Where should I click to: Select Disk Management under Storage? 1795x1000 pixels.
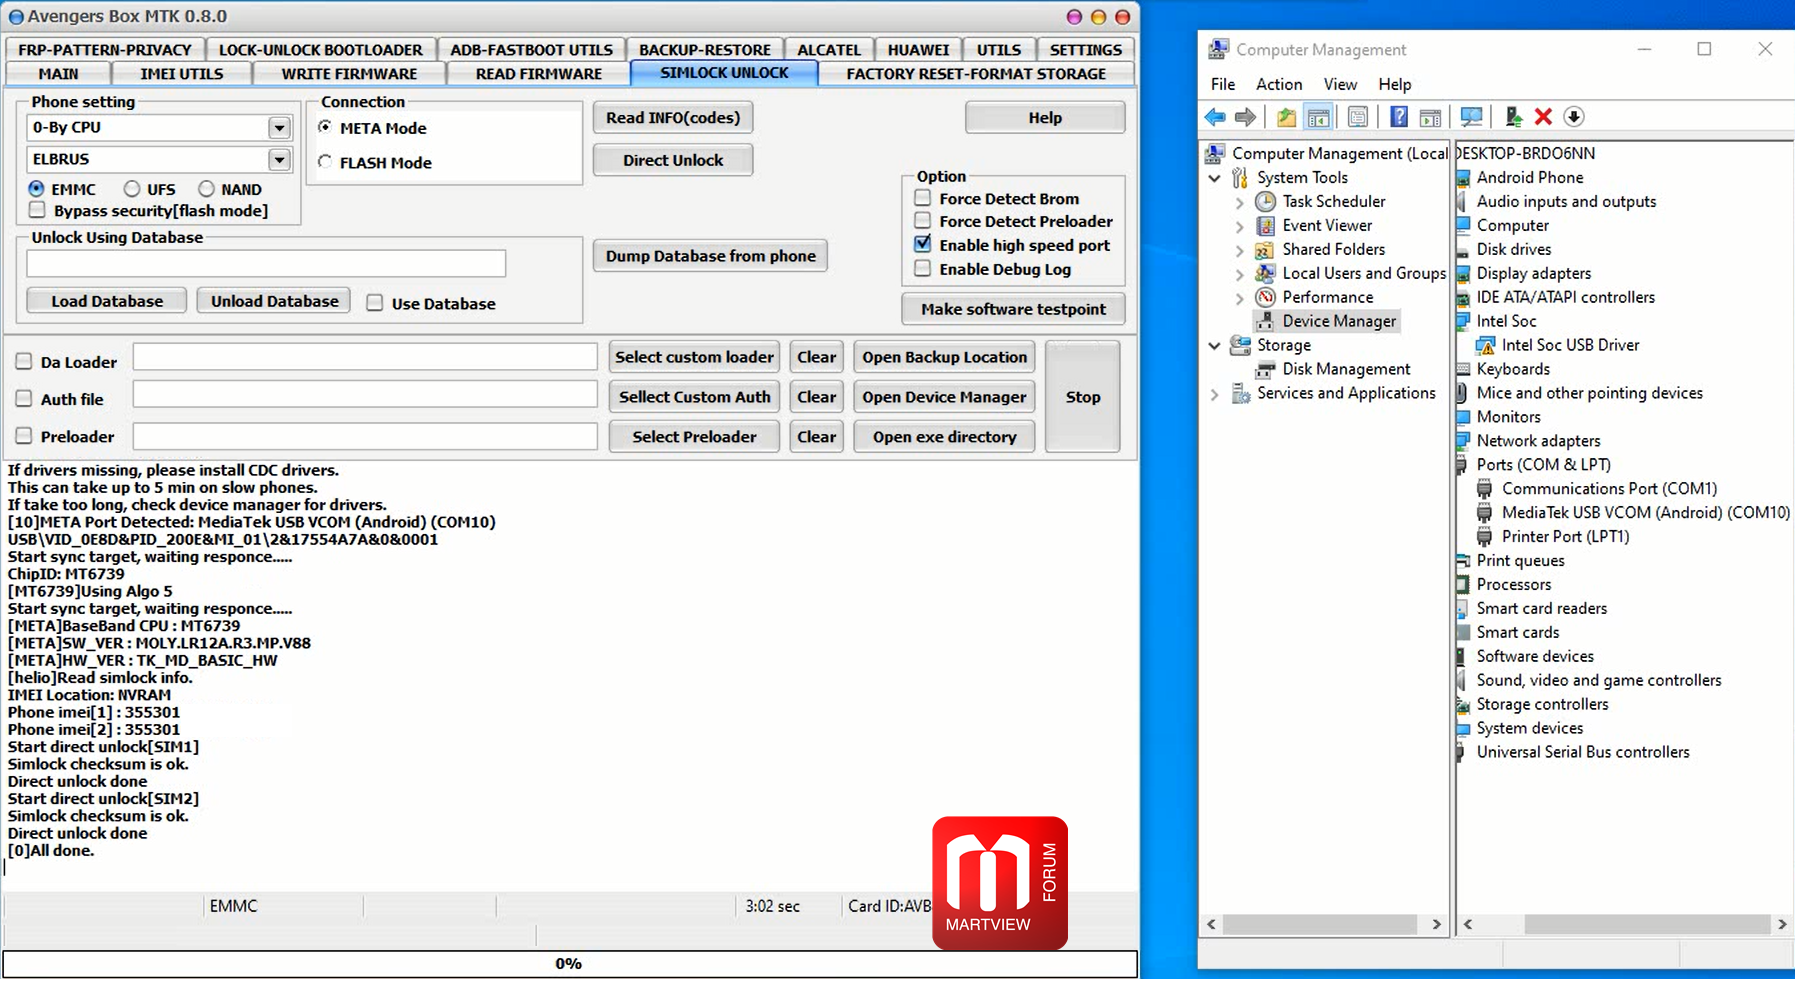[x=1346, y=369]
